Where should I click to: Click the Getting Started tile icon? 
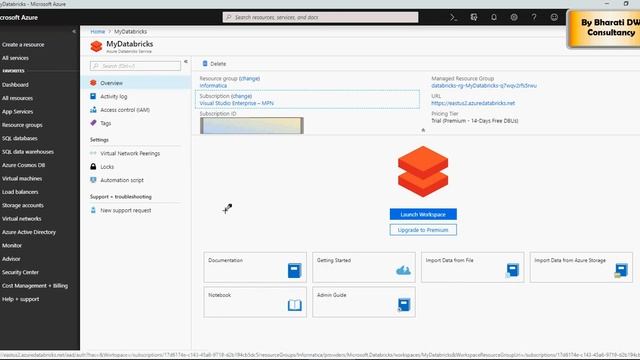(403, 270)
